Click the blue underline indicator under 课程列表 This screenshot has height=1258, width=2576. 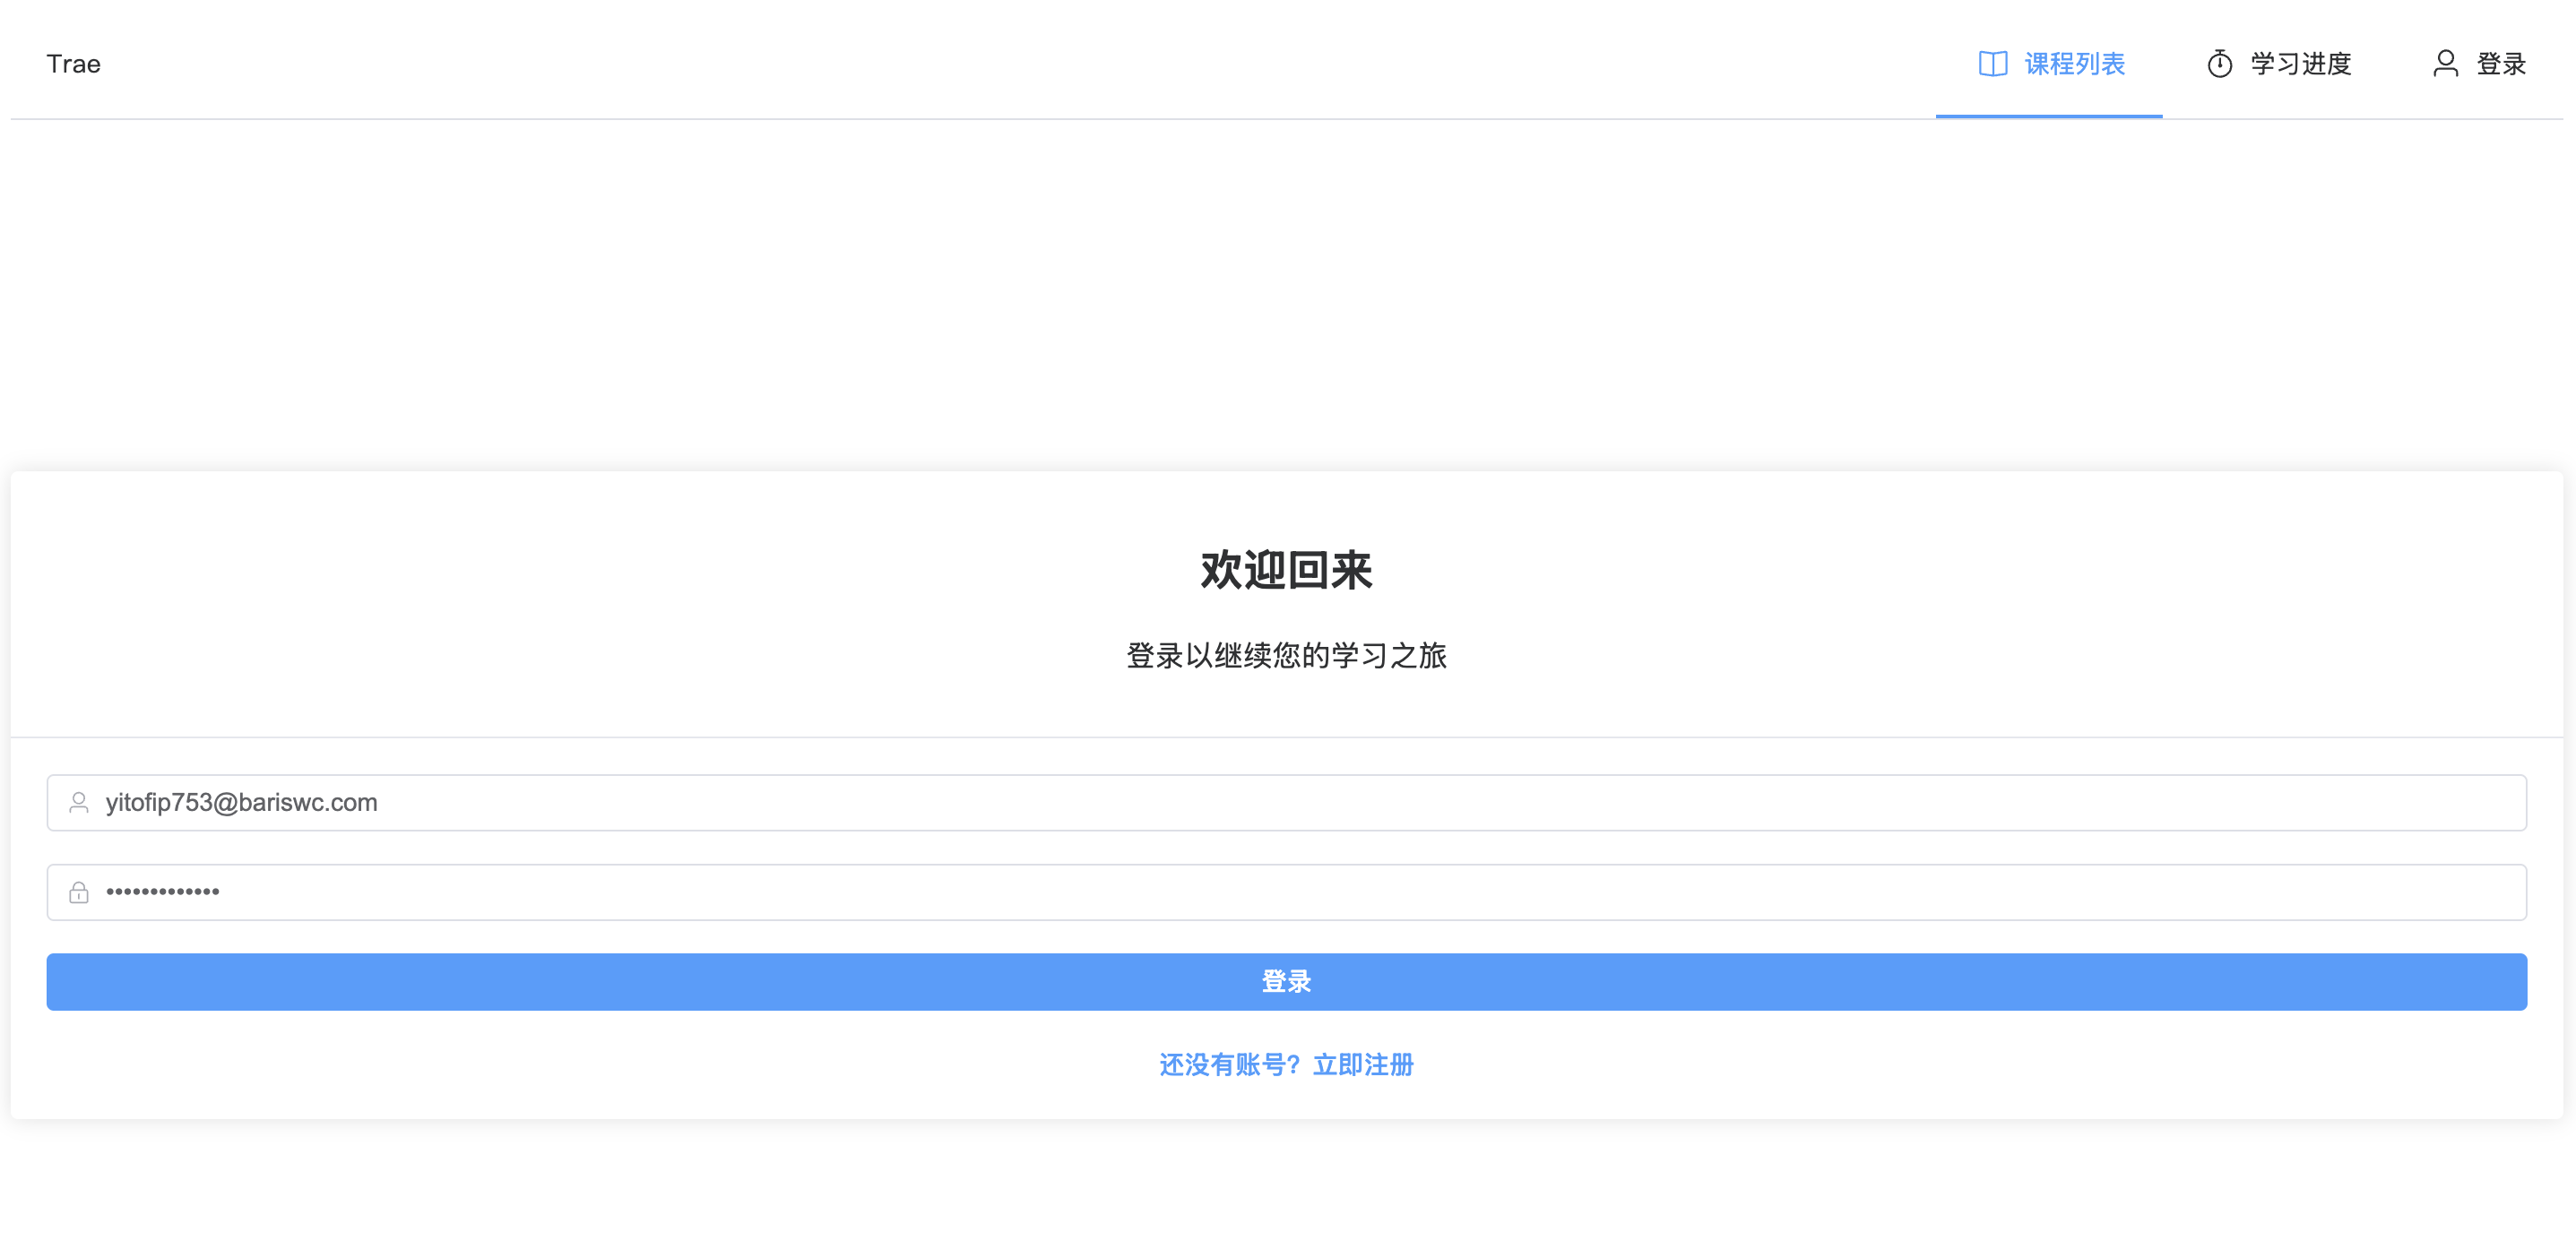click(x=2048, y=117)
